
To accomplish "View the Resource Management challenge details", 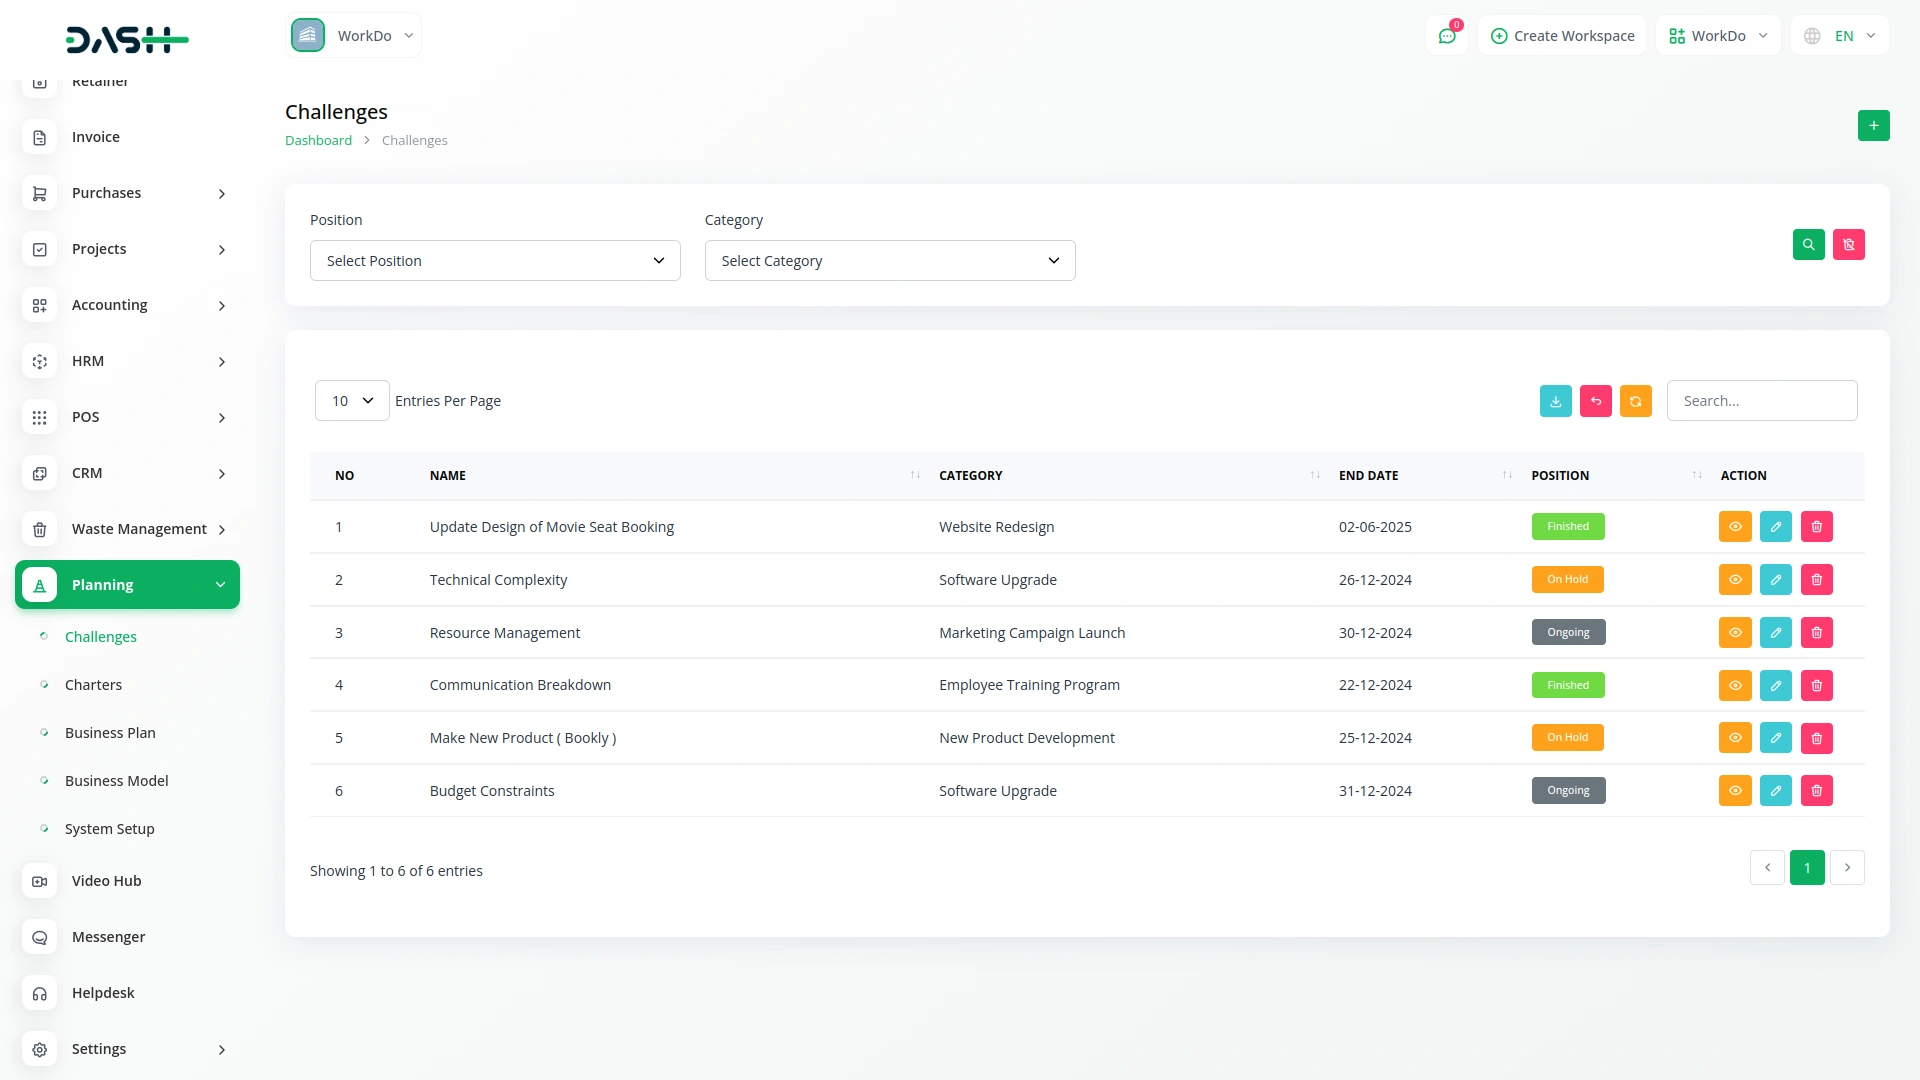I will point(1735,633).
